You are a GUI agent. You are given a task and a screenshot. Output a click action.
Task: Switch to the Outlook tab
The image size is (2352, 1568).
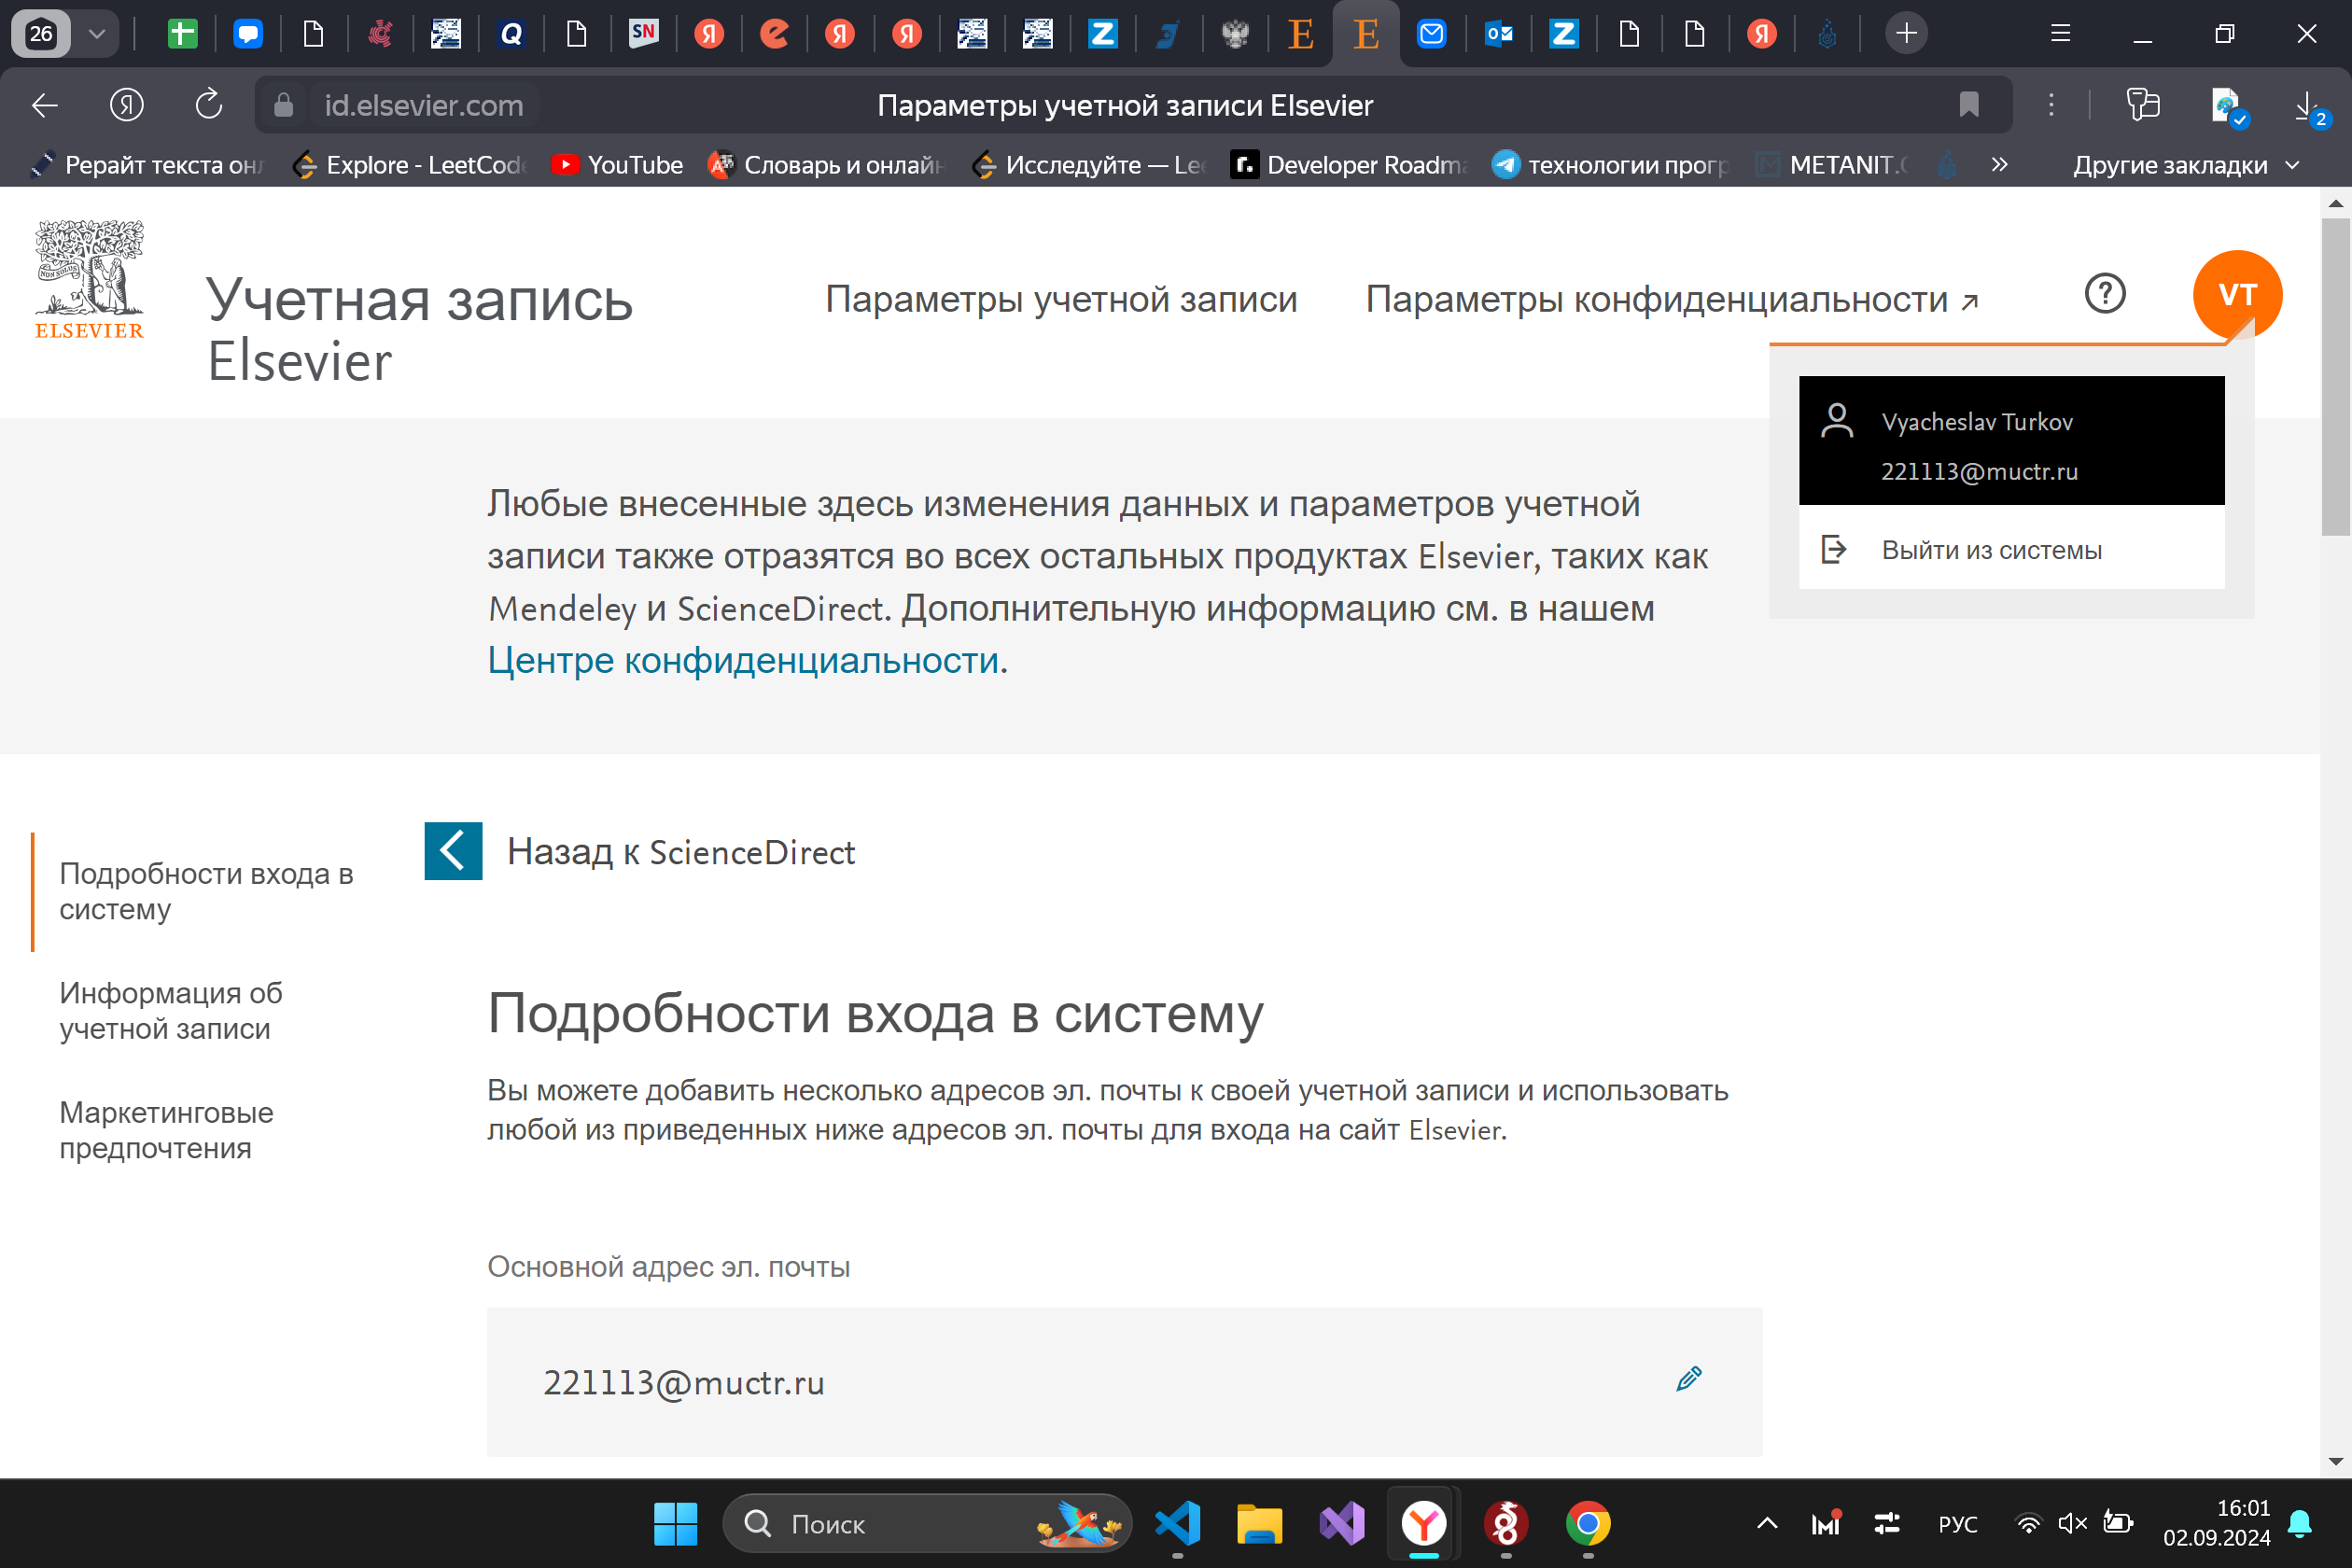click(x=1497, y=34)
